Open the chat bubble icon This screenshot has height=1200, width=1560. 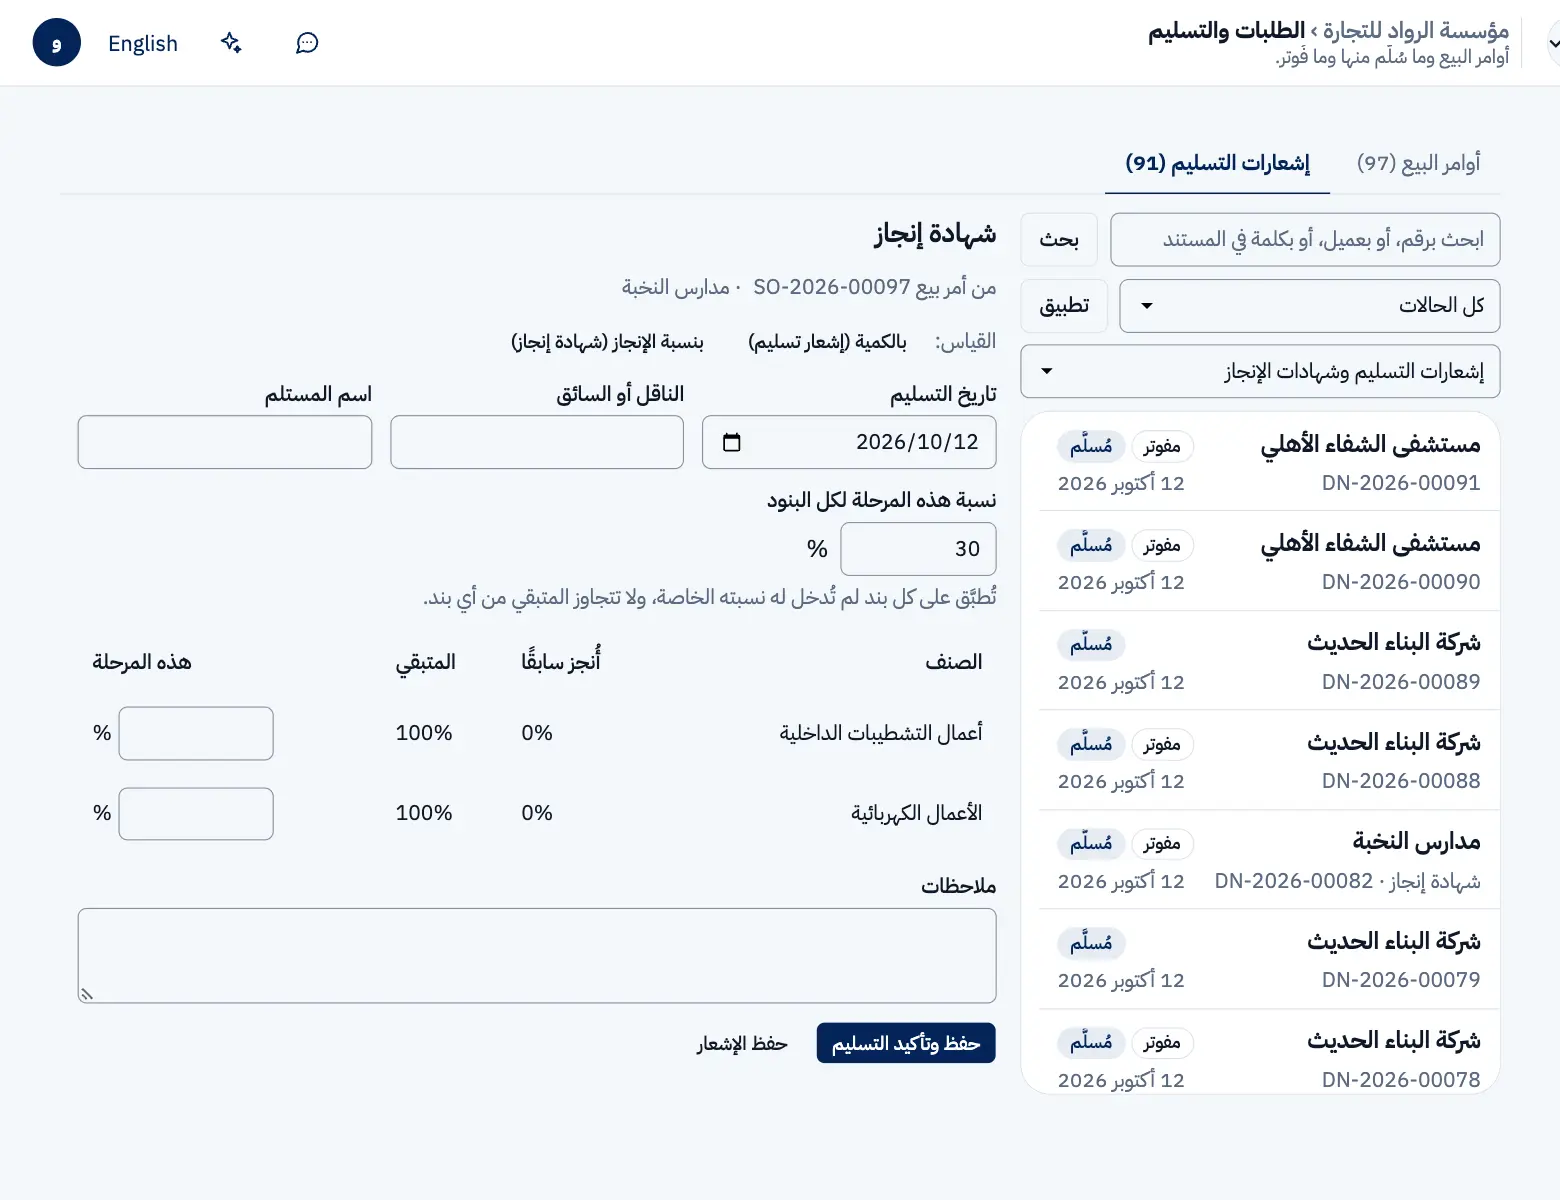tap(307, 43)
